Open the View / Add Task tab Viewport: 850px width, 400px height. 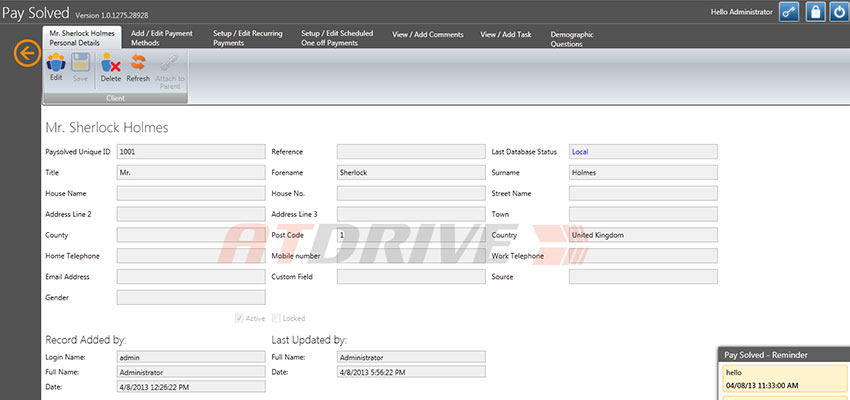coord(506,34)
